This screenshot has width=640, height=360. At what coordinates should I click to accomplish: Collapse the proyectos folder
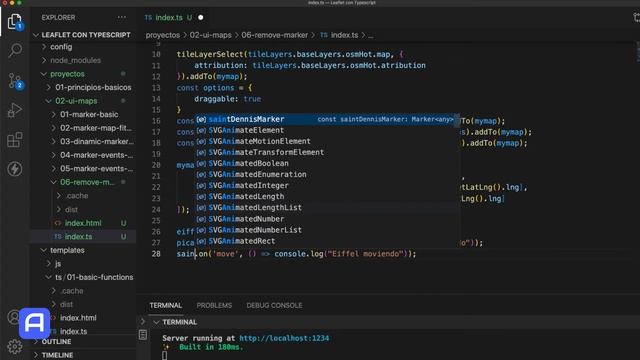[83, 74]
